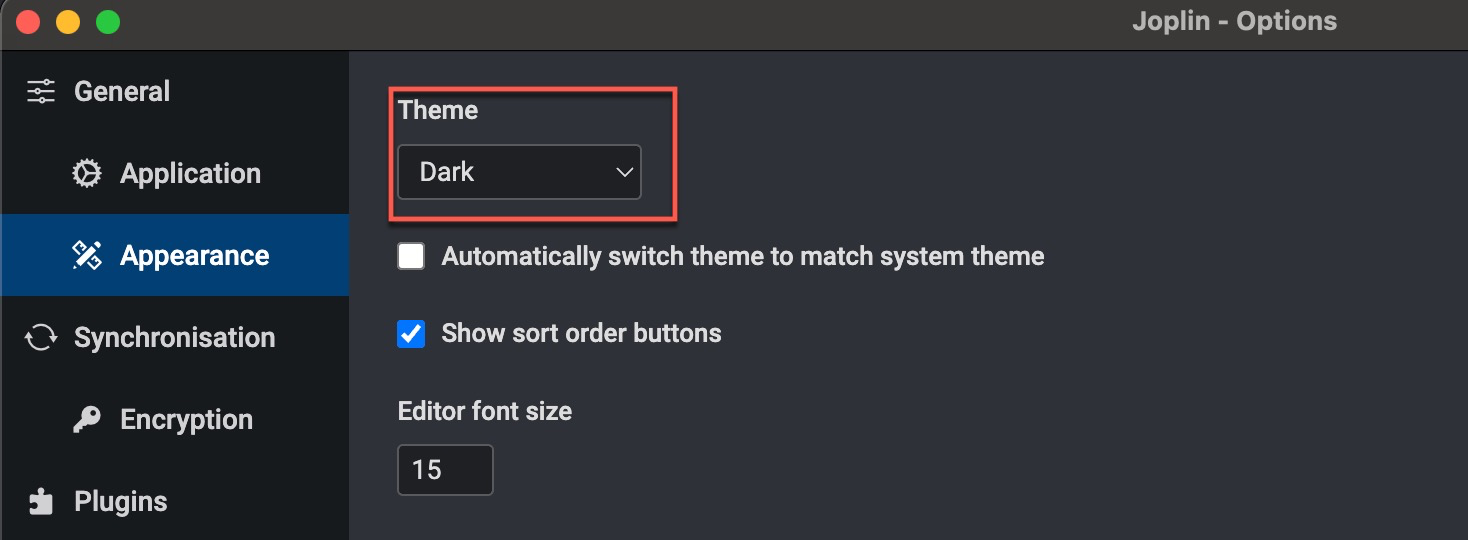Click the Application gear icon
The height and width of the screenshot is (540, 1468).
click(87, 174)
